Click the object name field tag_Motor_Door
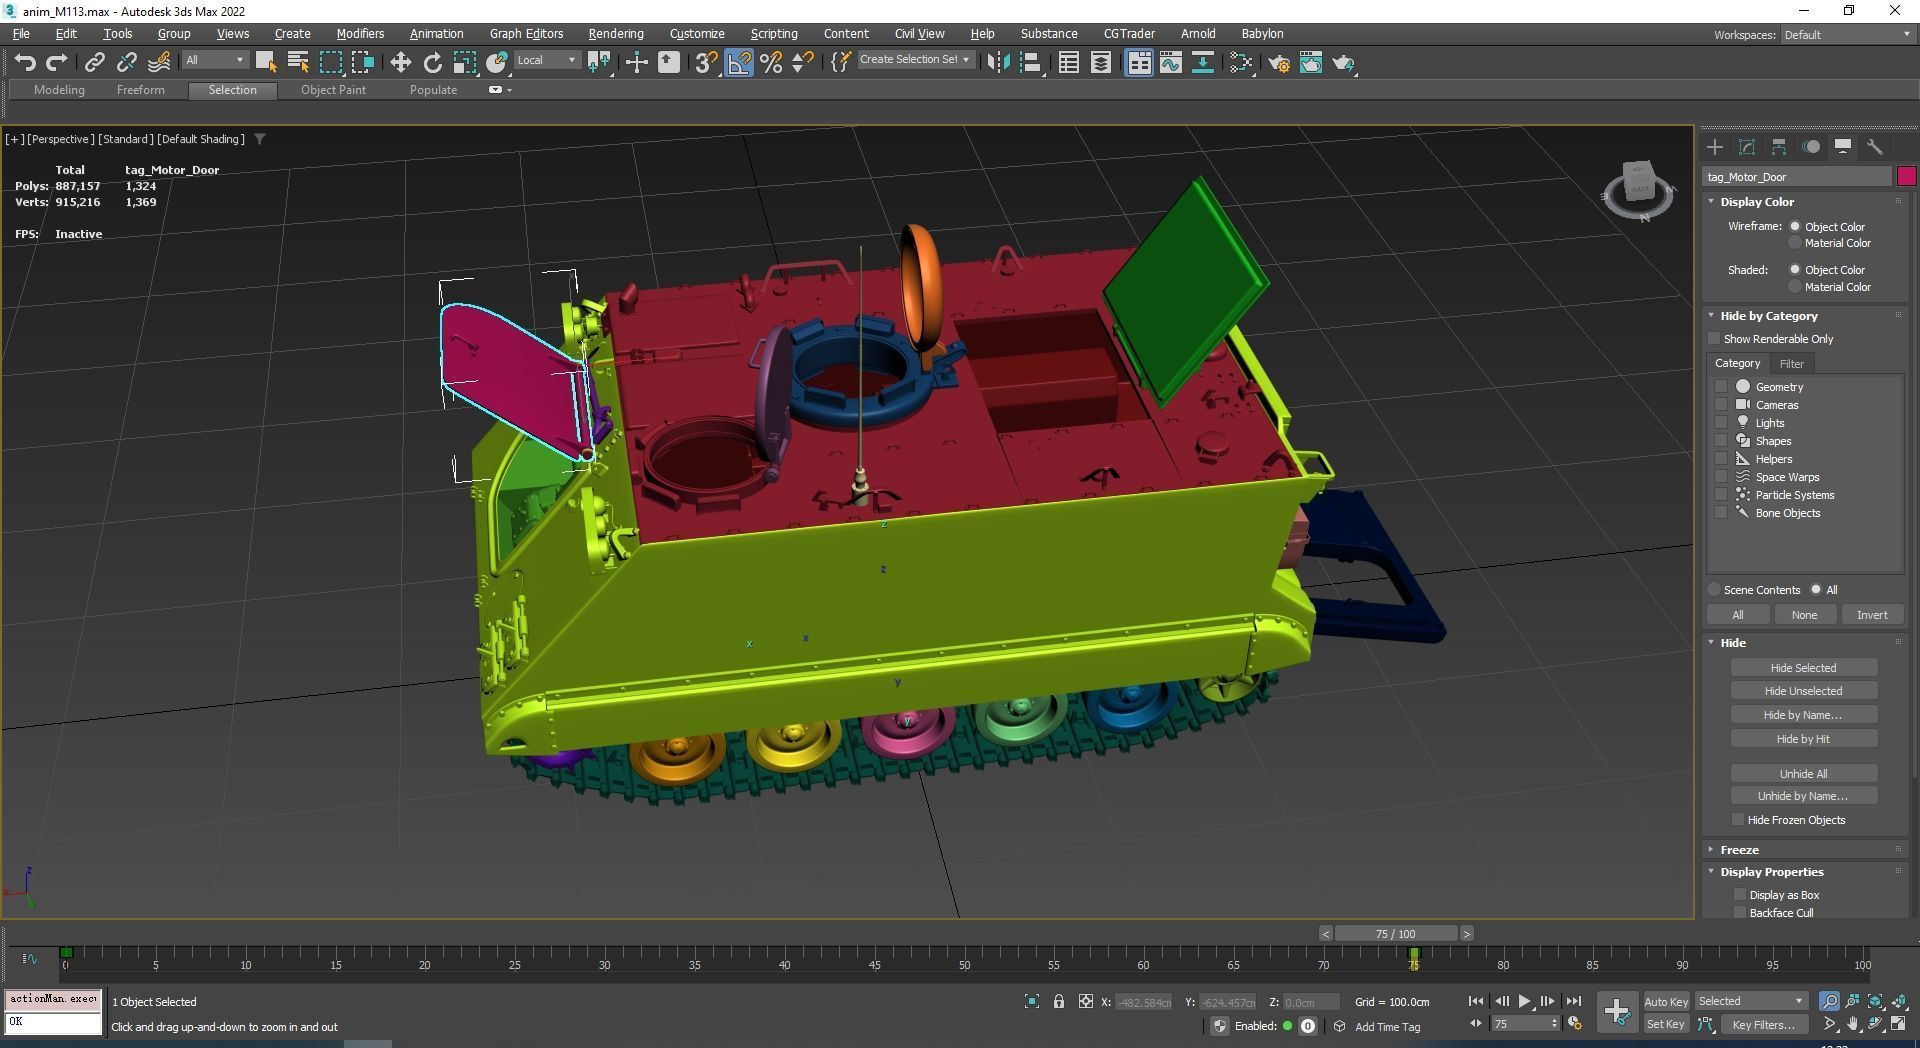The height and width of the screenshot is (1048, 1920). pos(1798,177)
